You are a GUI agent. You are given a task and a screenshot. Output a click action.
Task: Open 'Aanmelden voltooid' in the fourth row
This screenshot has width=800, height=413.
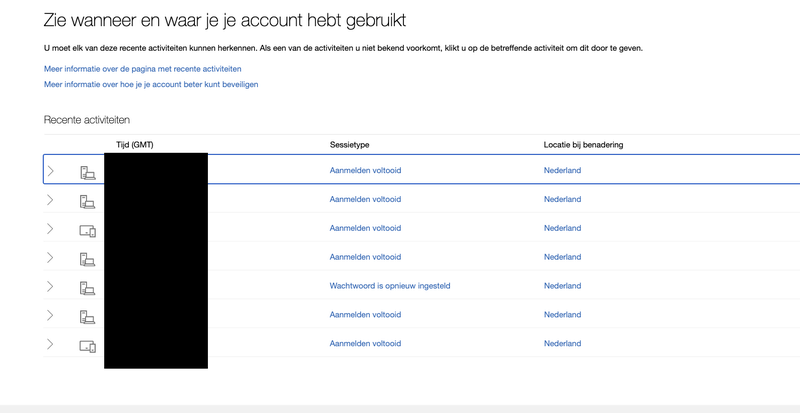(x=365, y=257)
